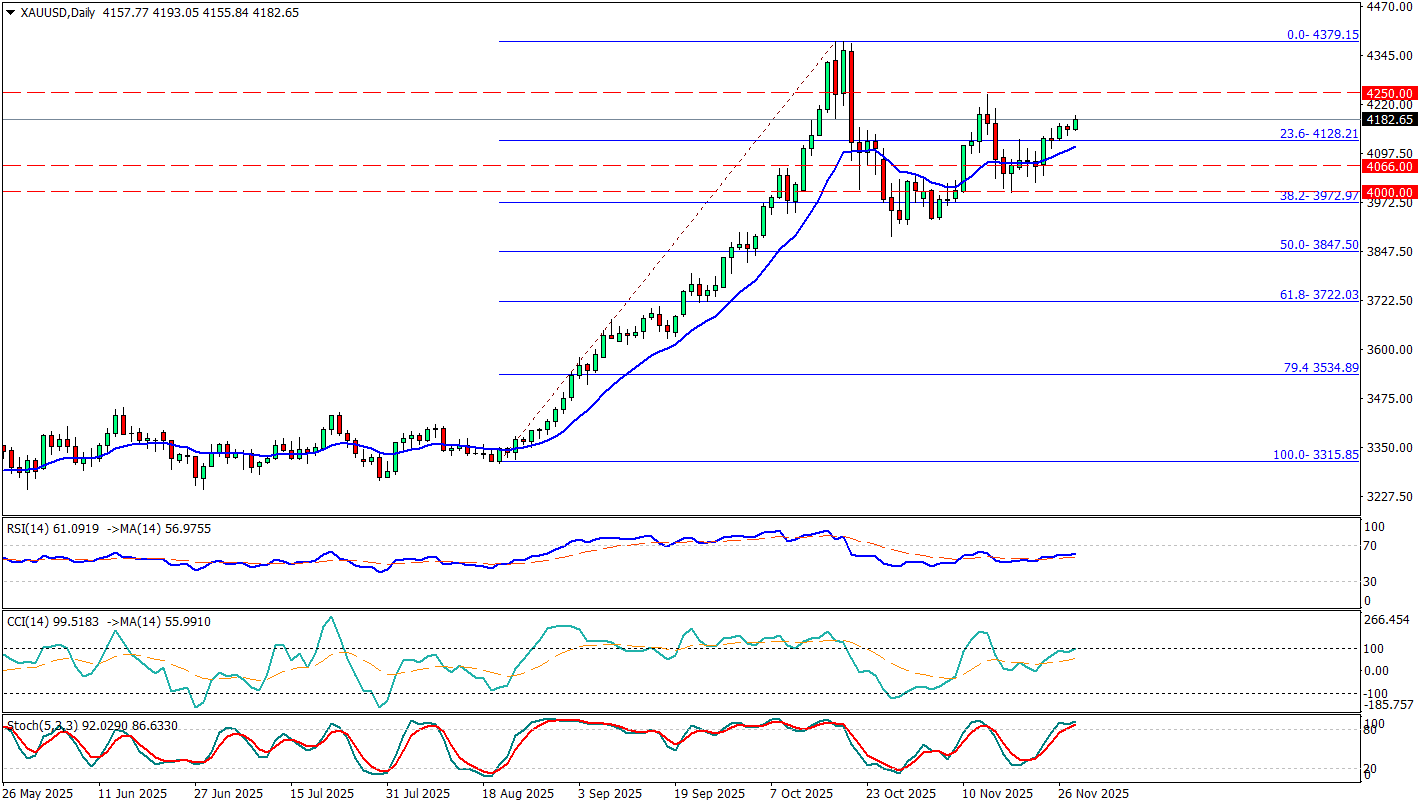Screen dimensions: 1424x806
Task: Click the red 4066.00 price label
Action: tap(1391, 166)
